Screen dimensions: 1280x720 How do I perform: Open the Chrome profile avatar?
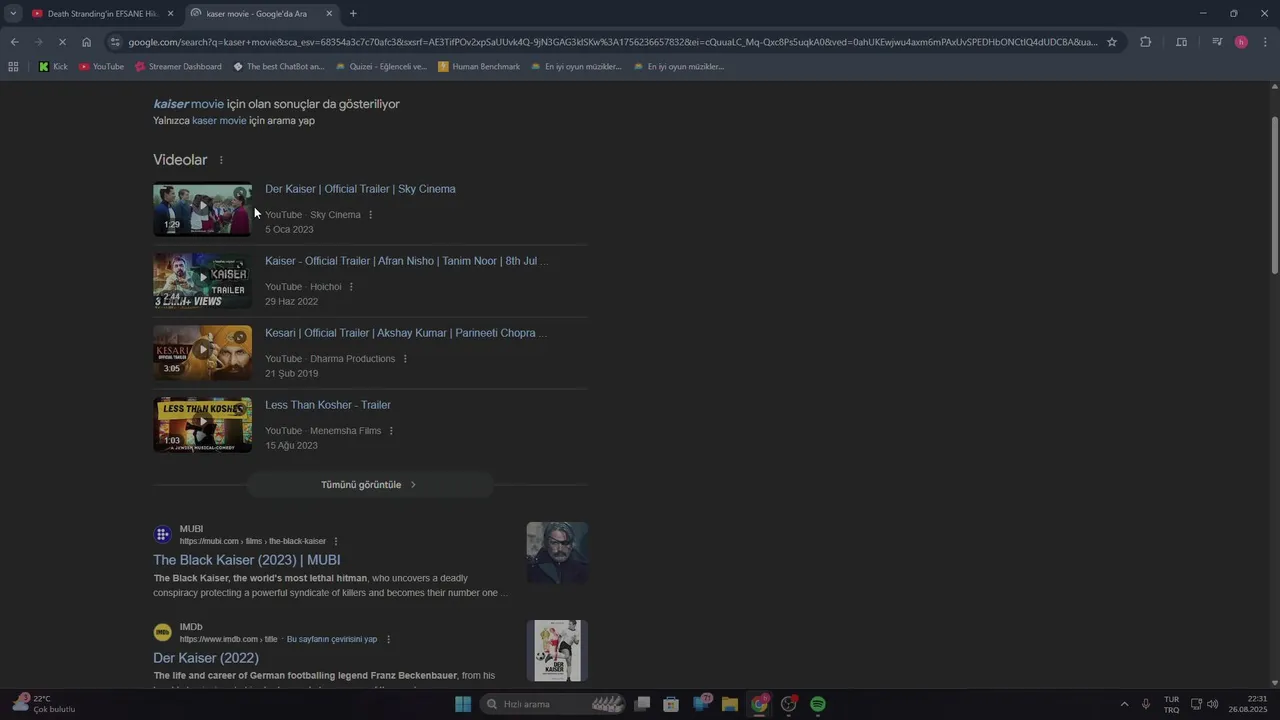(x=1241, y=42)
